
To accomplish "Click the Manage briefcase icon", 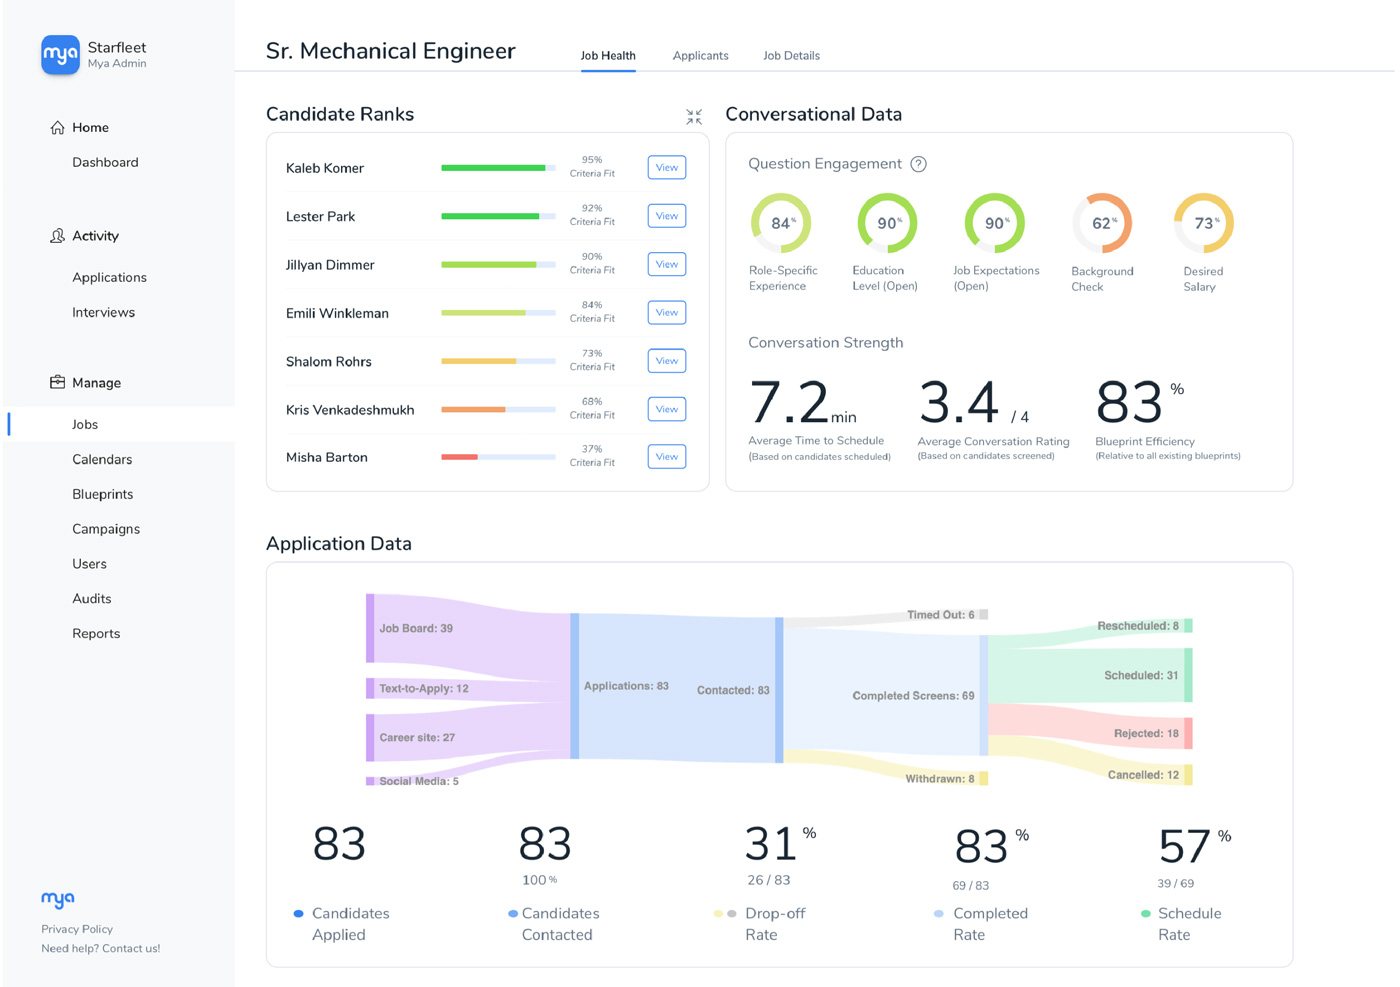I will (x=57, y=382).
